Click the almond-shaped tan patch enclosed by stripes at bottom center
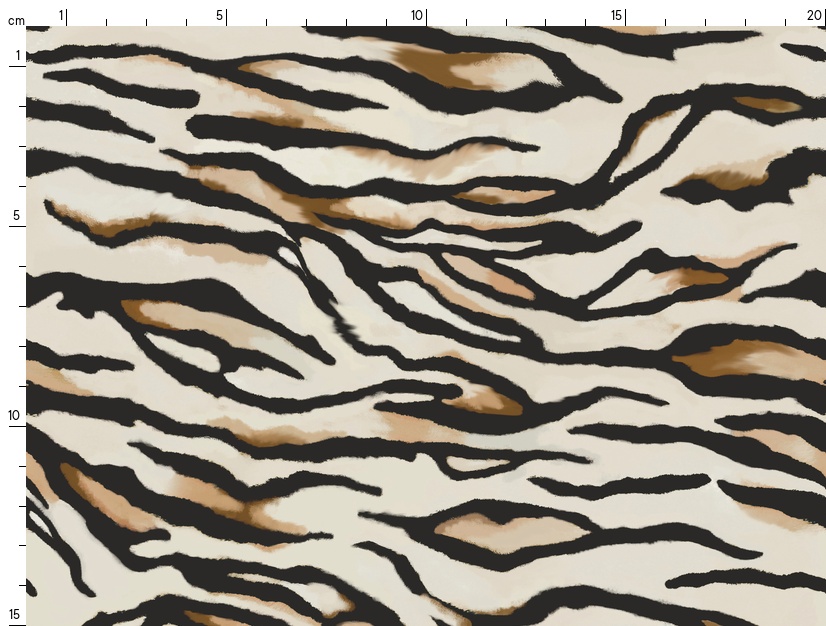 pyautogui.click(x=500, y=530)
